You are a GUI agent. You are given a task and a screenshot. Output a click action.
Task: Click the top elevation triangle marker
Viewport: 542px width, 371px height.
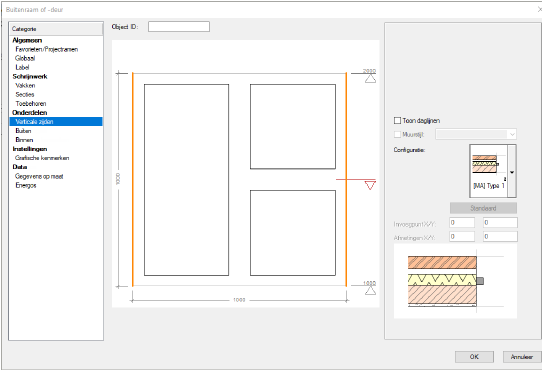(x=370, y=79)
